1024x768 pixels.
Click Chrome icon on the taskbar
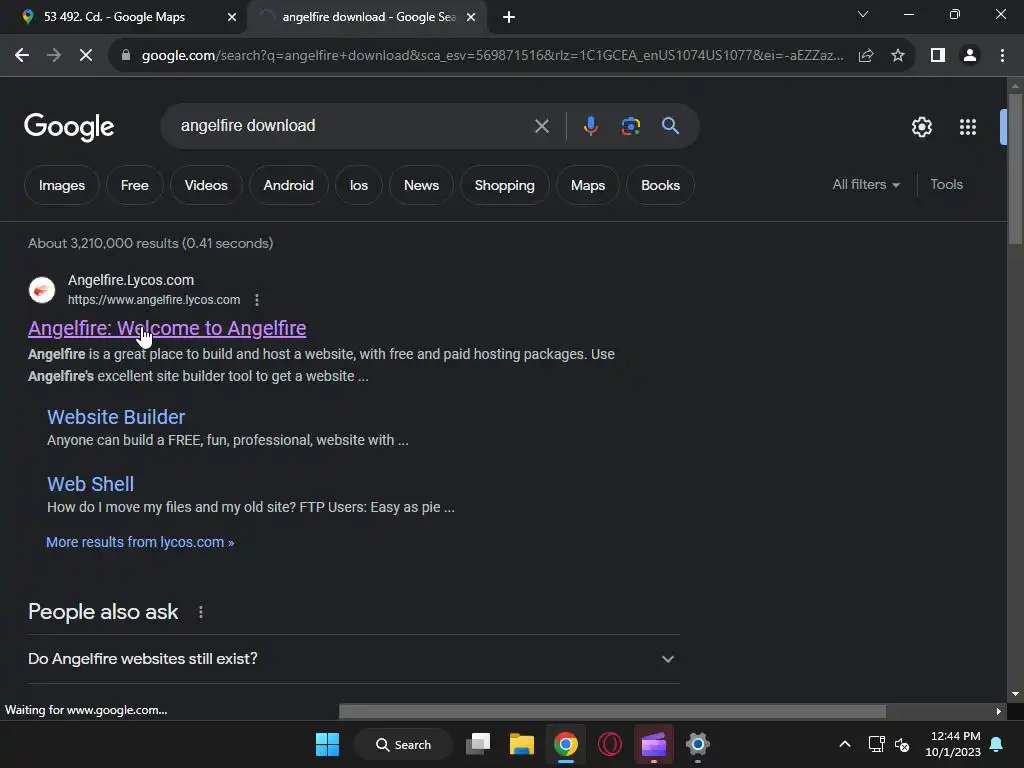566,744
